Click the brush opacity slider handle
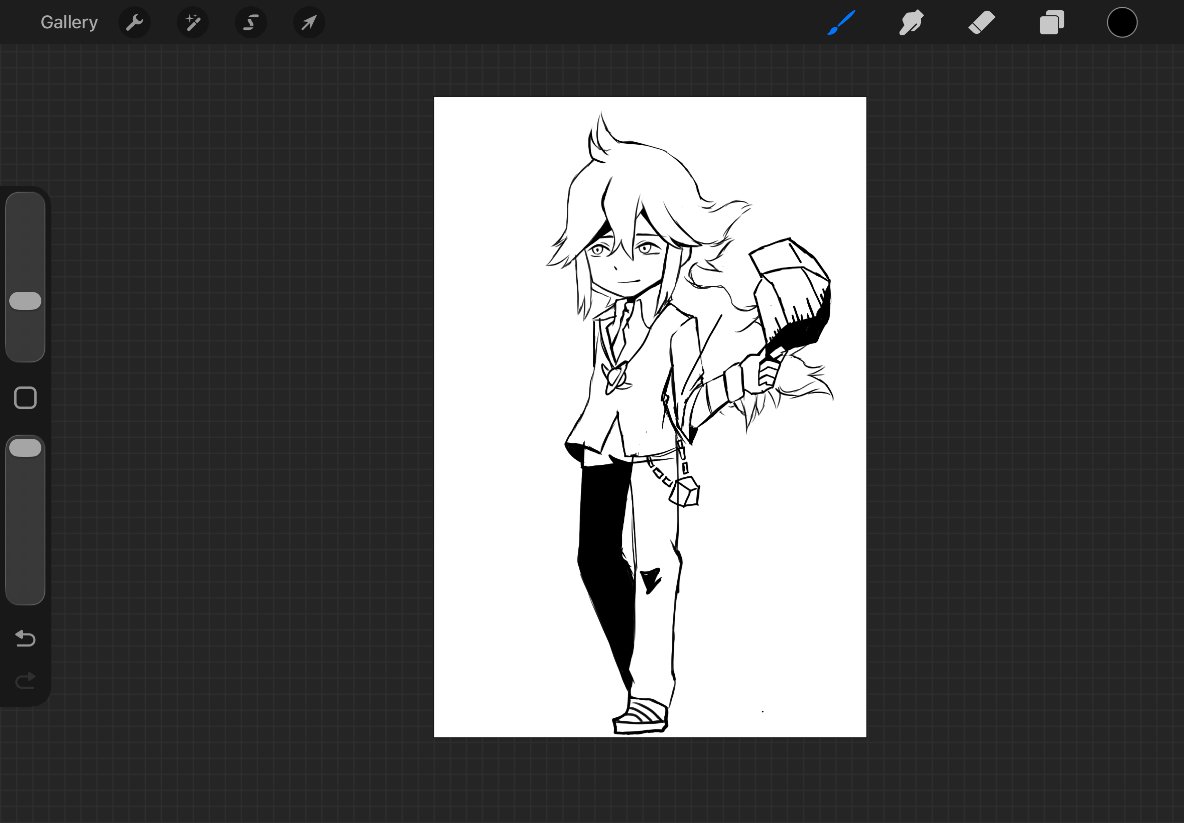 (x=25, y=448)
